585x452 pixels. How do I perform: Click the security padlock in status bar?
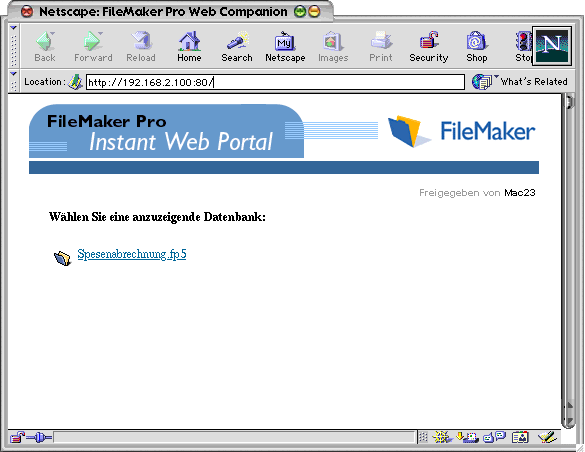coord(17,437)
